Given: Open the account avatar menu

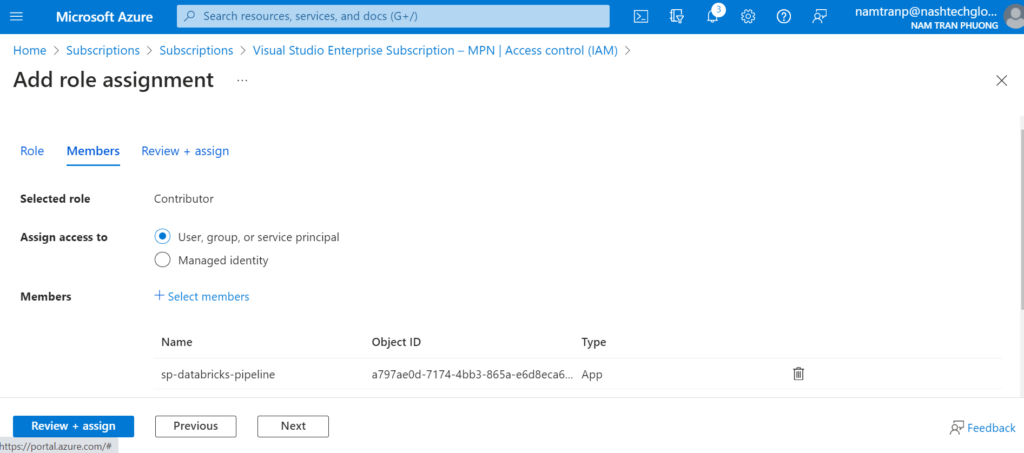Looking at the screenshot, I should [1012, 16].
